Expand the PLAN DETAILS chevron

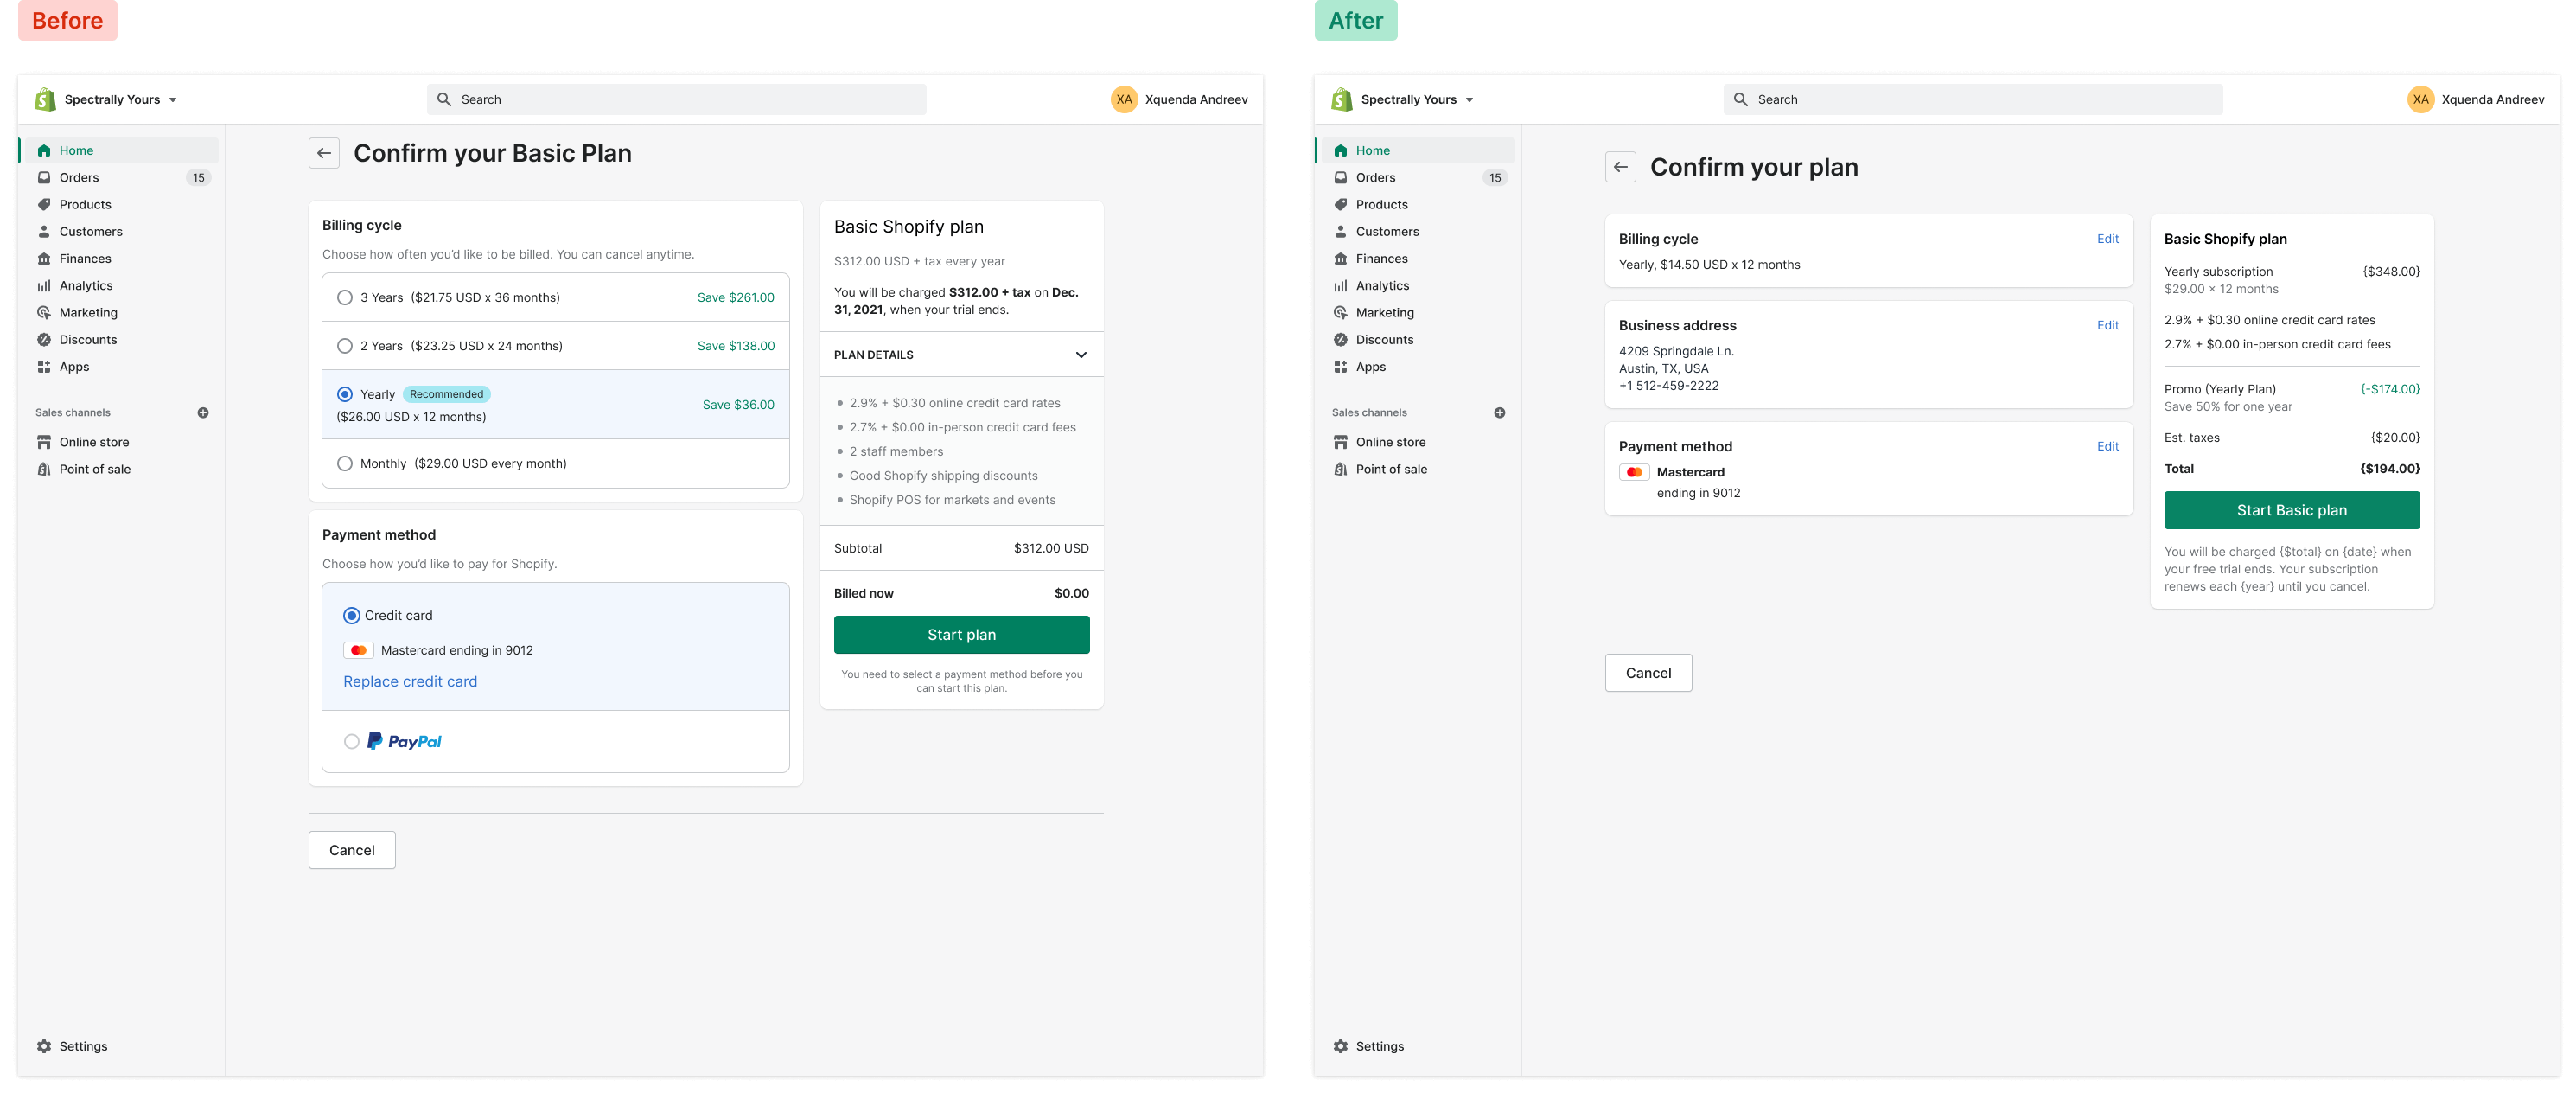coord(1080,354)
